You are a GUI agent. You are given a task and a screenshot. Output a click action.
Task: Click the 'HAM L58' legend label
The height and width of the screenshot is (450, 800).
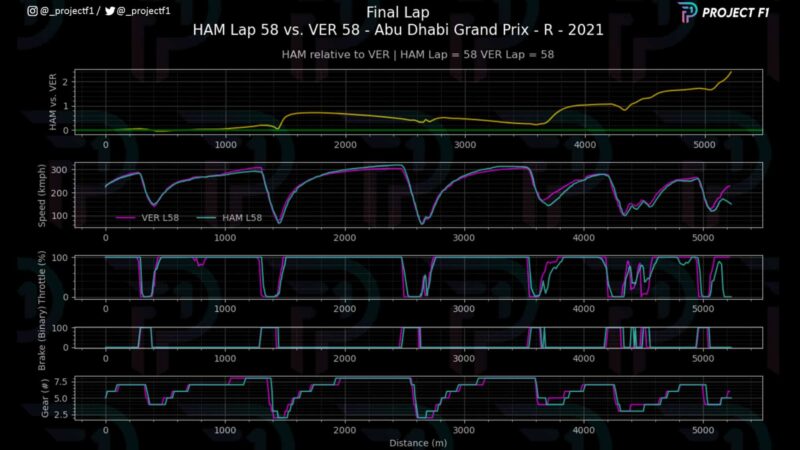click(242, 217)
